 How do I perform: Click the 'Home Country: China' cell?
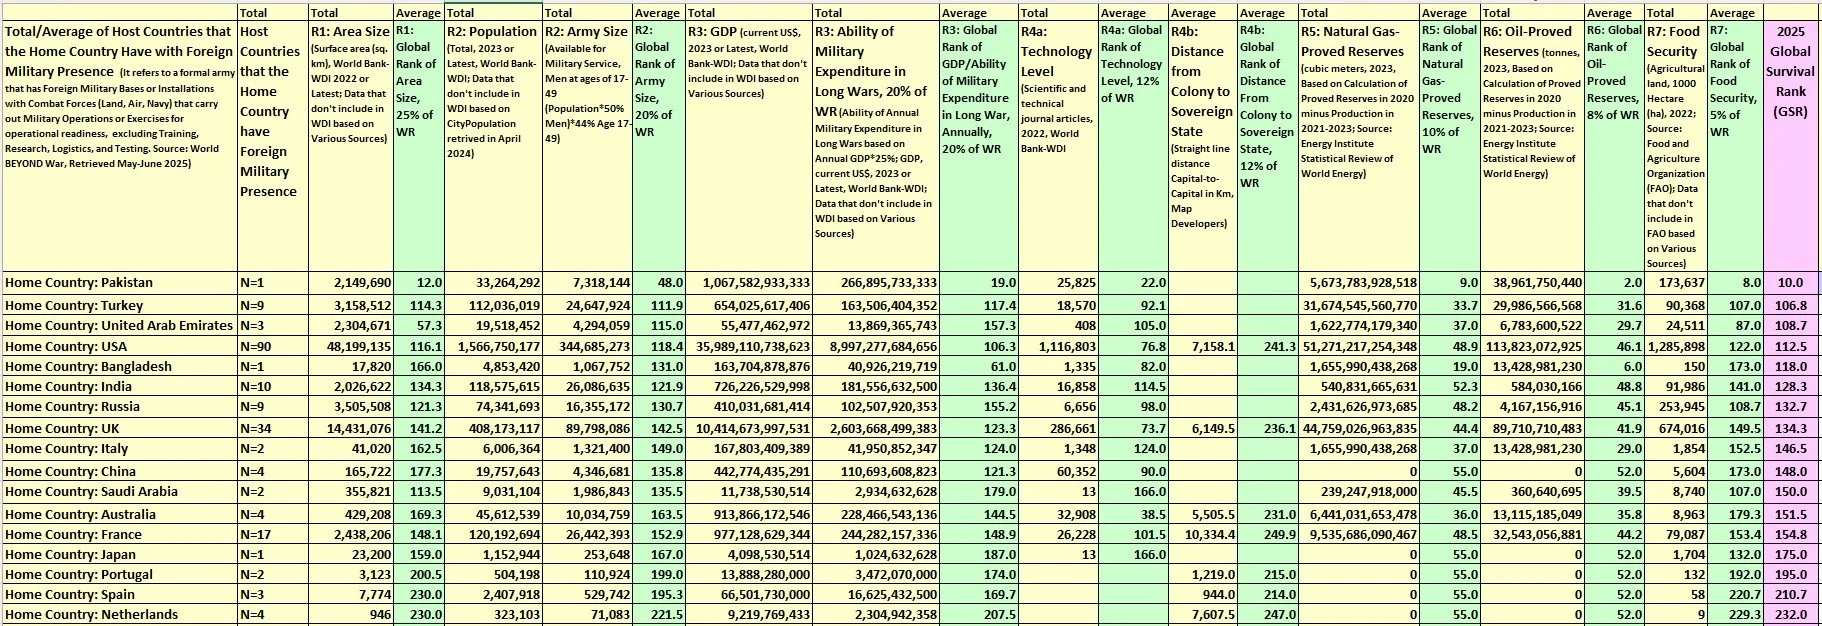pyautogui.click(x=119, y=471)
